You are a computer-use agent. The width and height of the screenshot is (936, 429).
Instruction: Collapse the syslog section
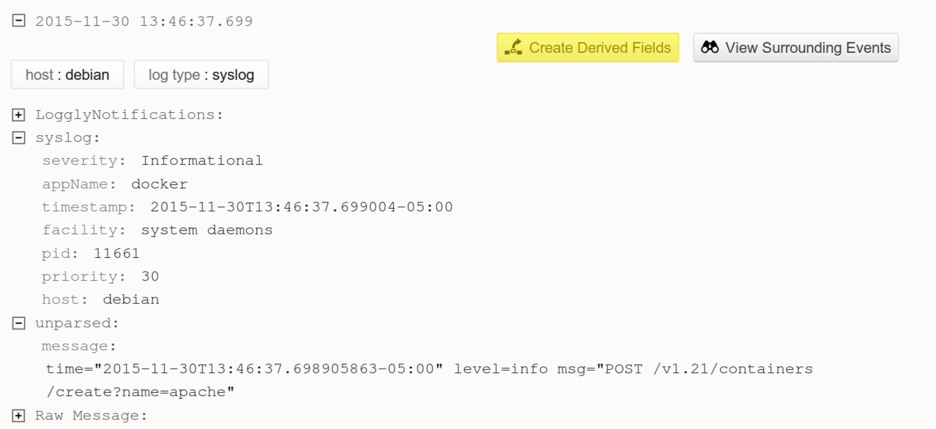click(x=18, y=138)
